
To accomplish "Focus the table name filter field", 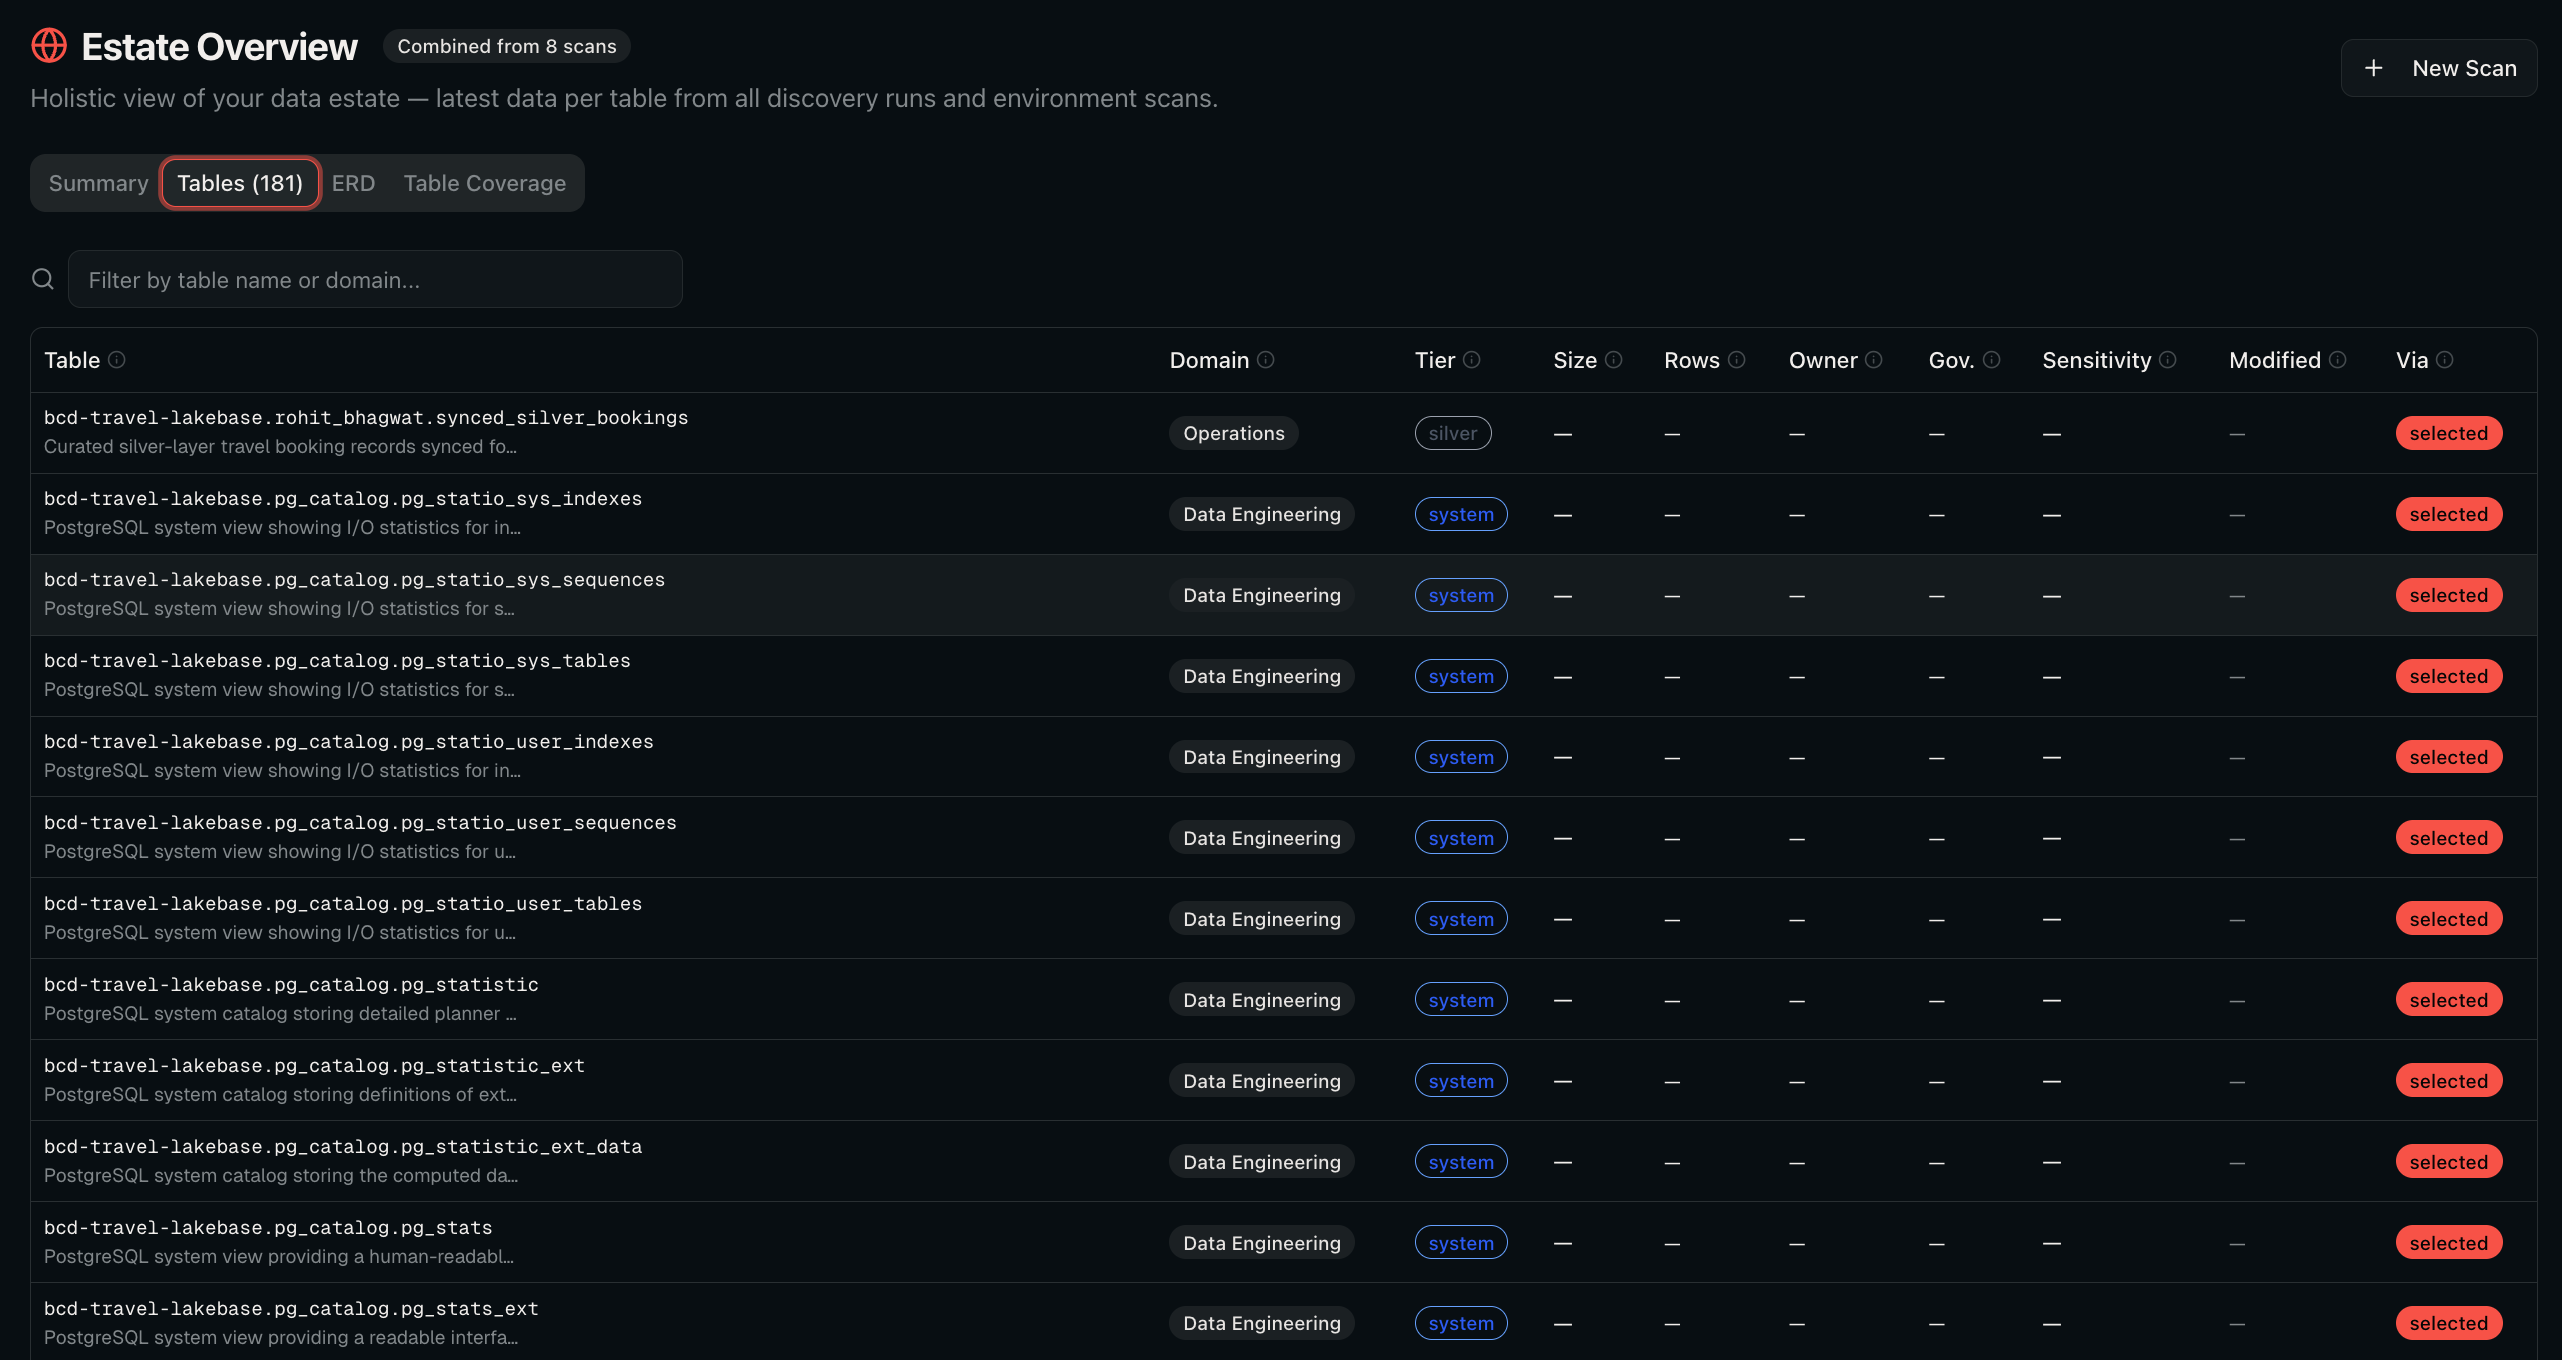I will (375, 279).
